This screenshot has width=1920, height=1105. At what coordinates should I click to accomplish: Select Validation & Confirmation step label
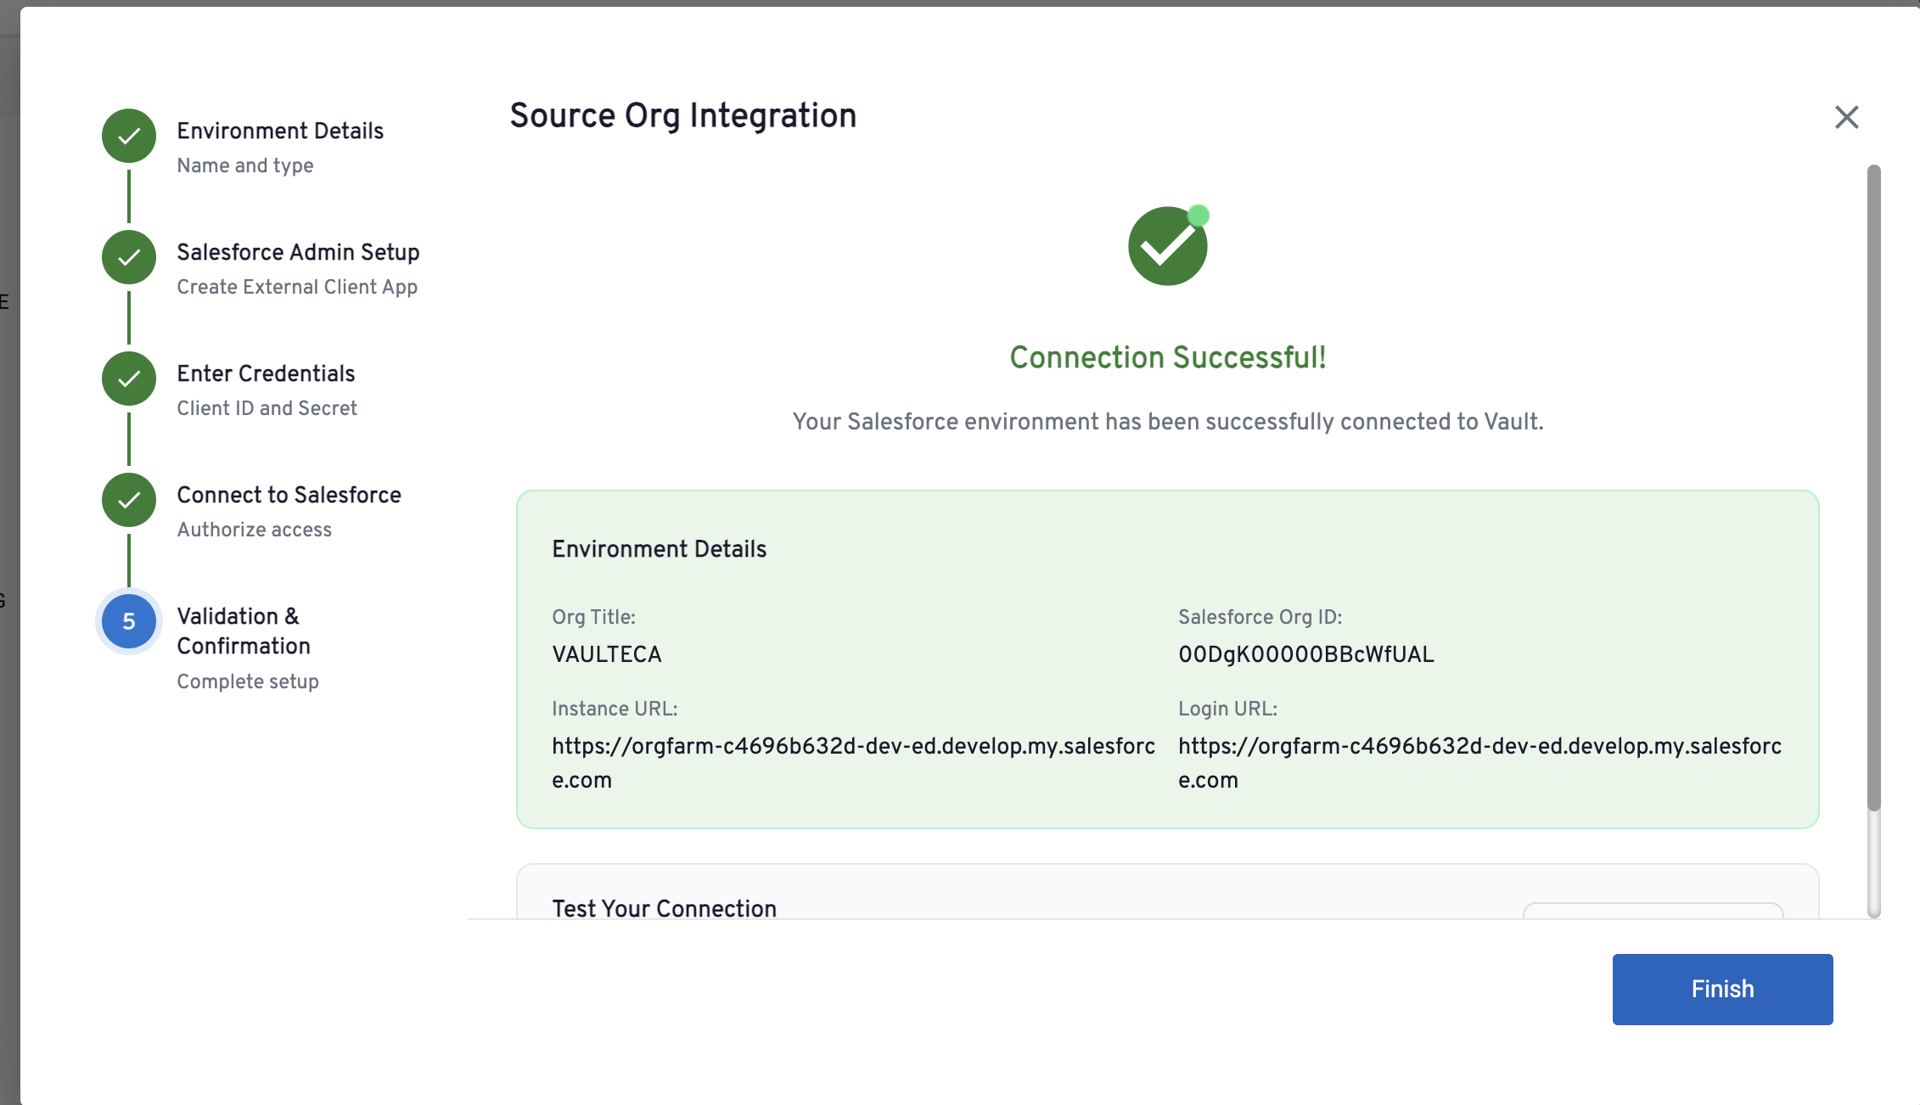(244, 632)
